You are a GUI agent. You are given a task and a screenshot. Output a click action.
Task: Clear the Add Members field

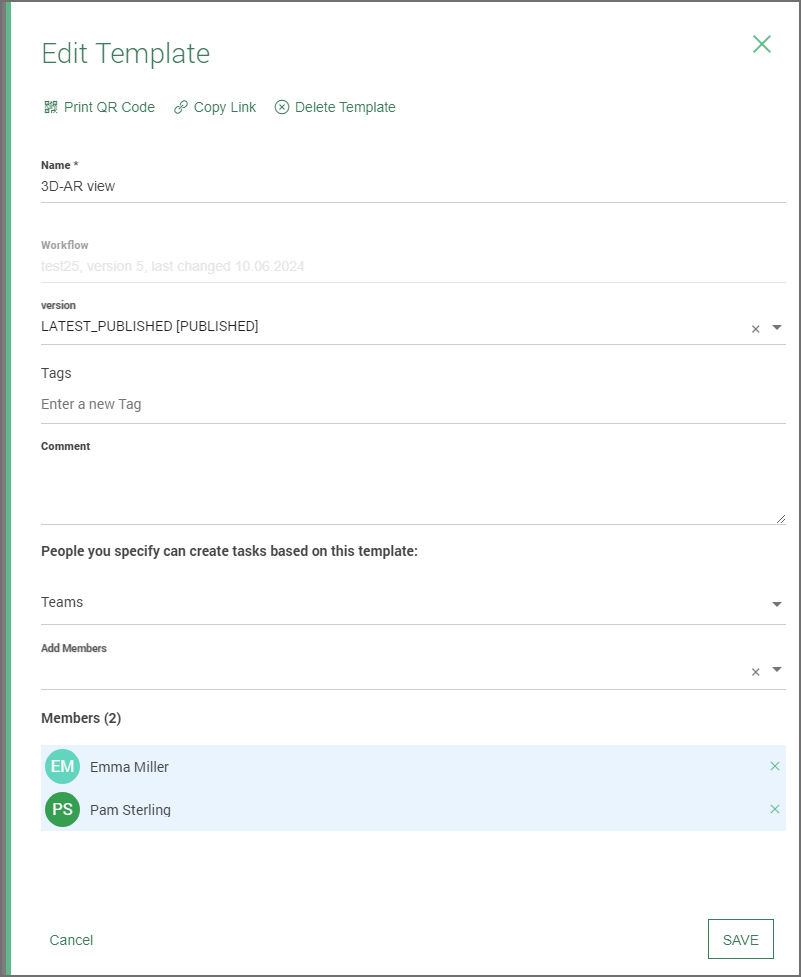click(x=756, y=672)
